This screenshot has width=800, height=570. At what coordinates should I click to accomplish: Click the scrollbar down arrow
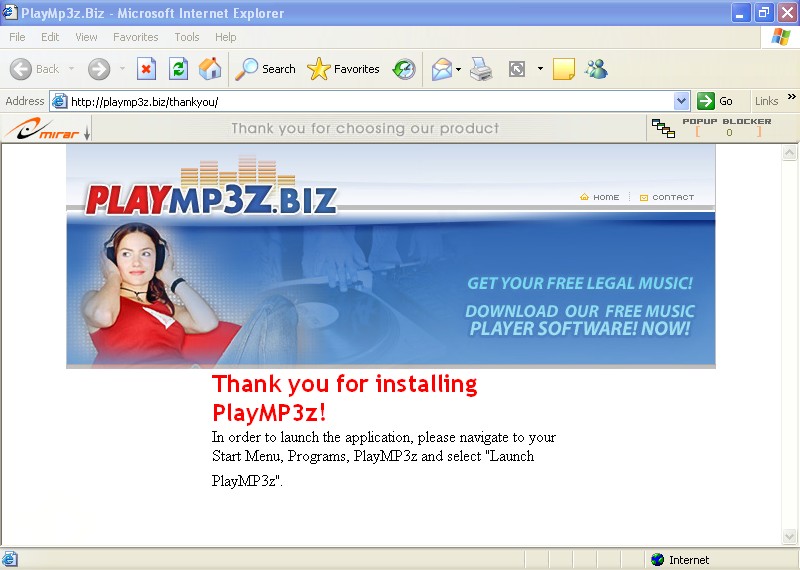(789, 536)
